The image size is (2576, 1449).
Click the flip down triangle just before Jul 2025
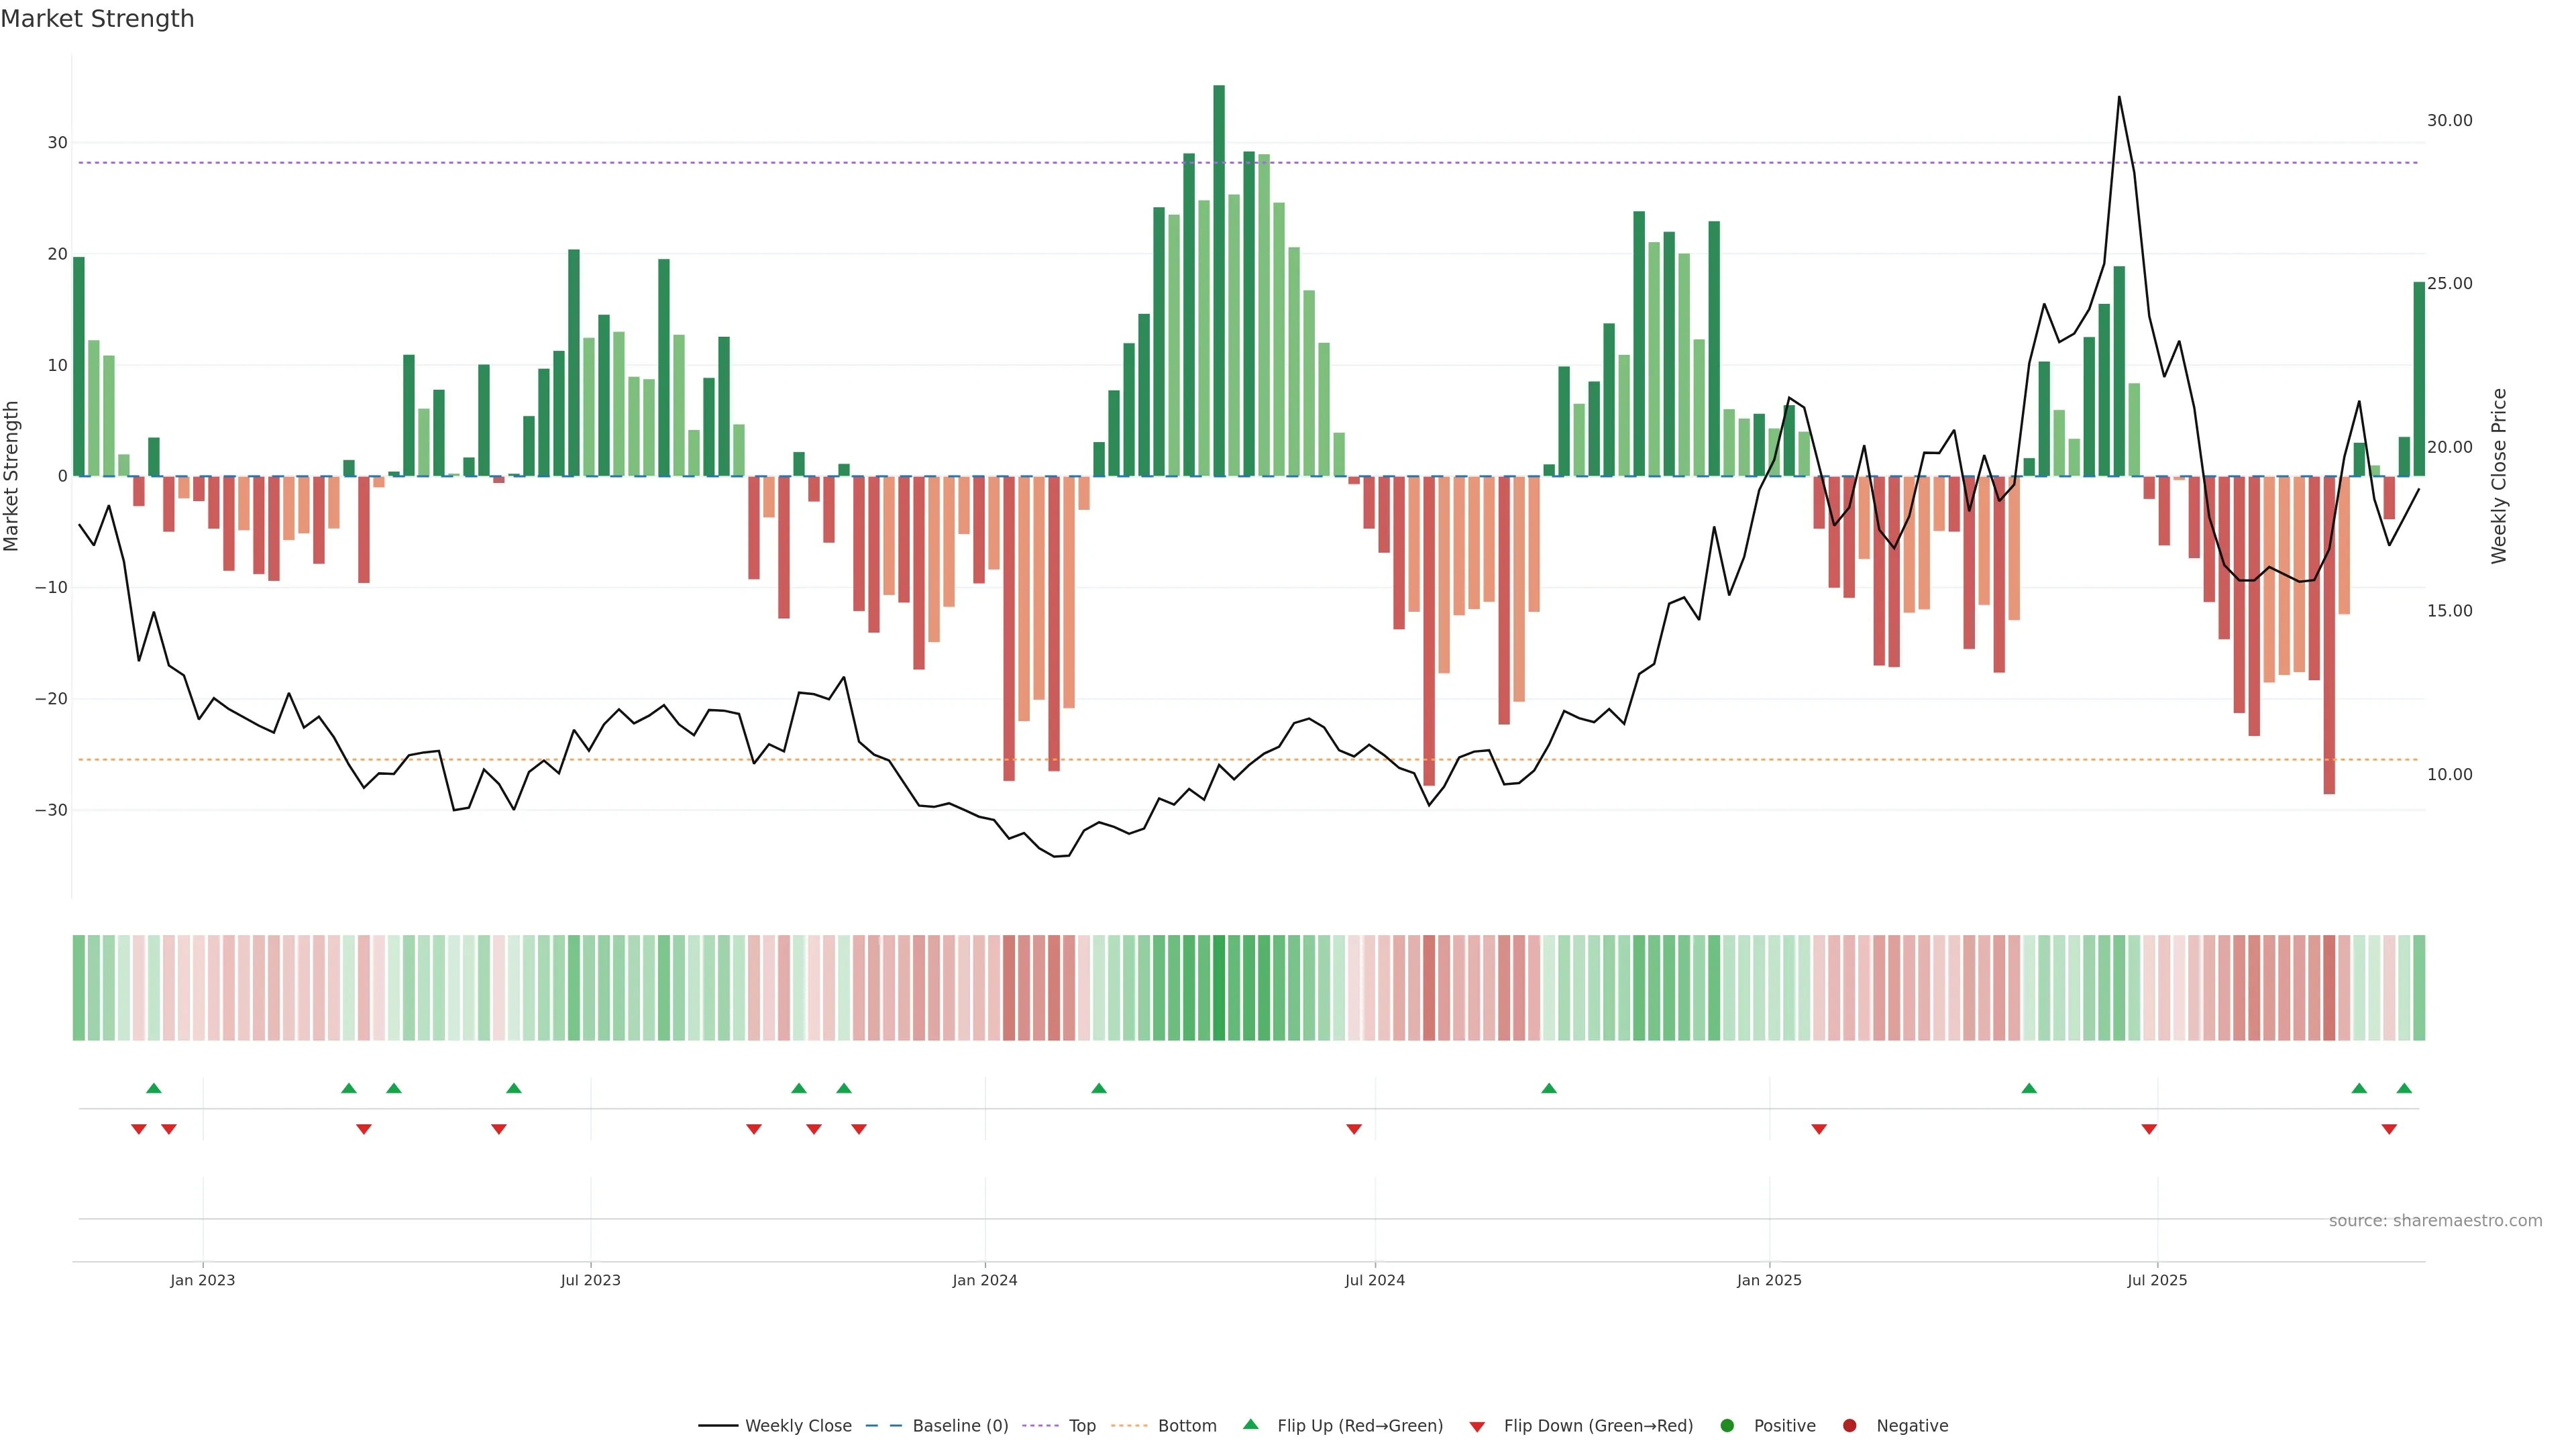click(2148, 1129)
